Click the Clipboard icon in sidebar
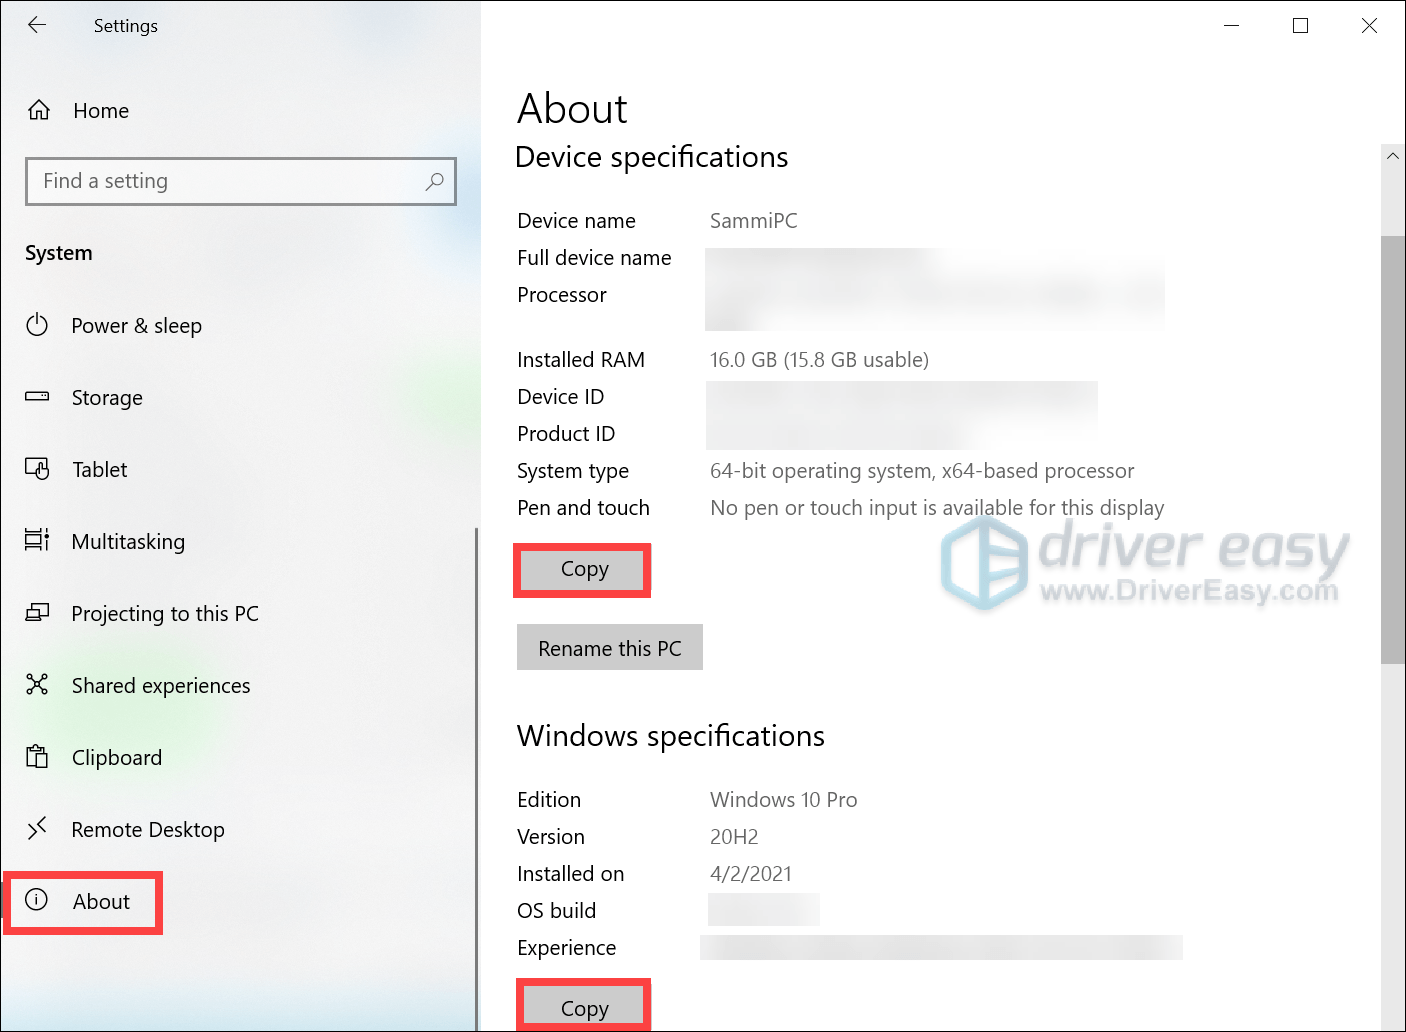The width and height of the screenshot is (1406, 1032). coord(37,757)
